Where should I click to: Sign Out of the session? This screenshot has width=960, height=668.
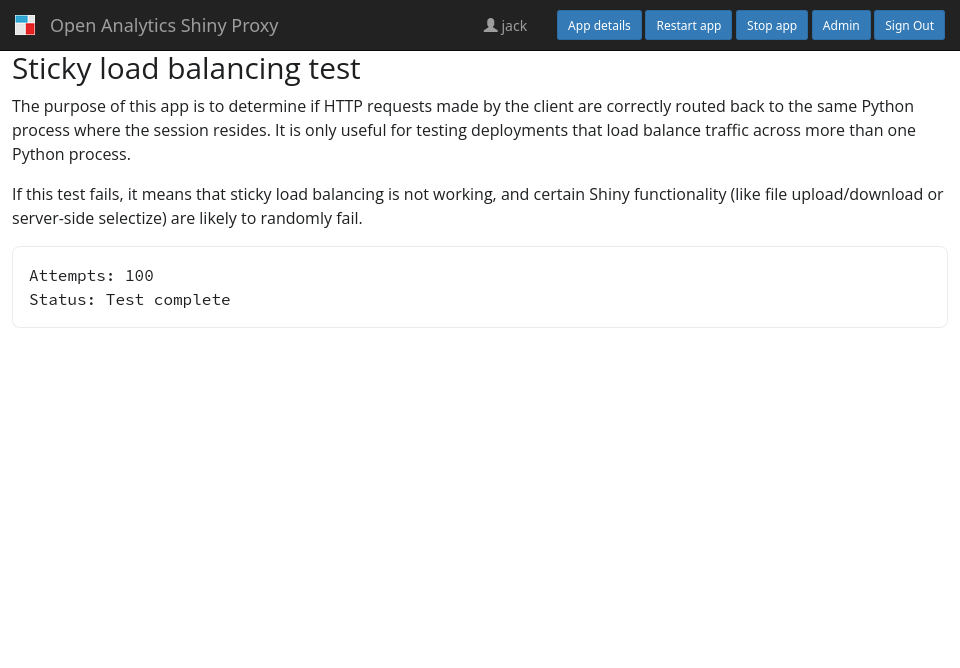coord(909,25)
